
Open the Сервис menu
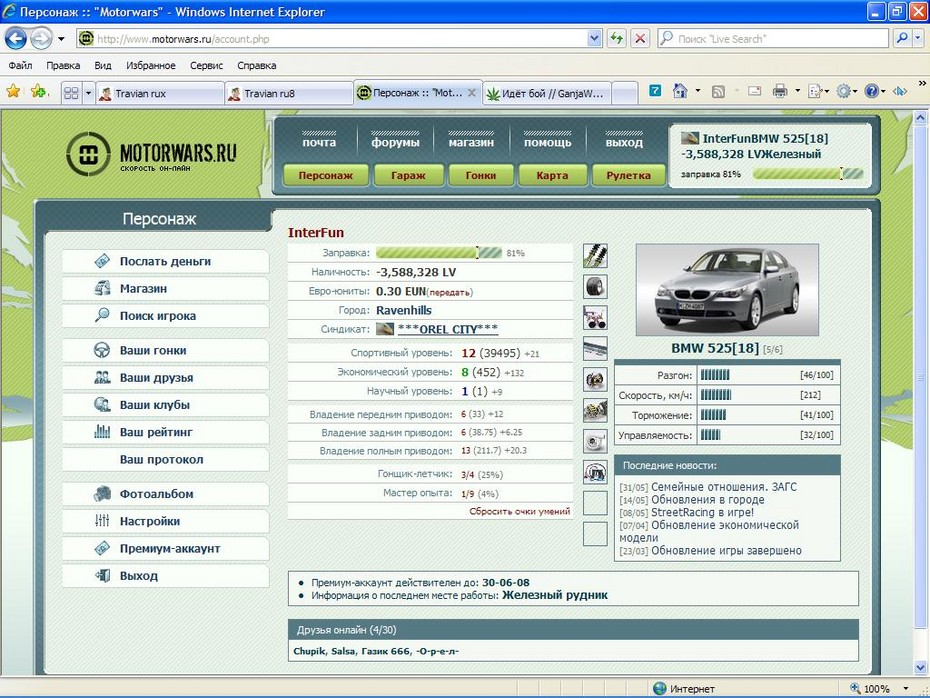tap(206, 65)
